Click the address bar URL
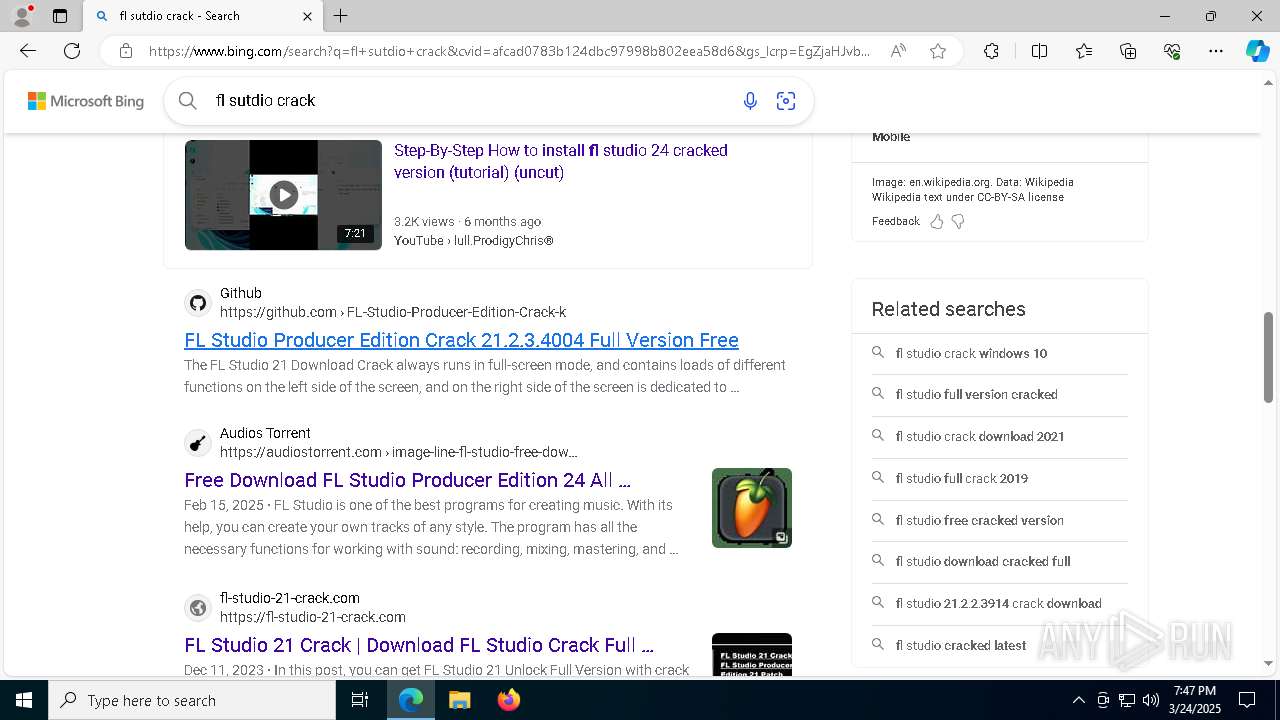The image size is (1280, 720). coord(509,51)
